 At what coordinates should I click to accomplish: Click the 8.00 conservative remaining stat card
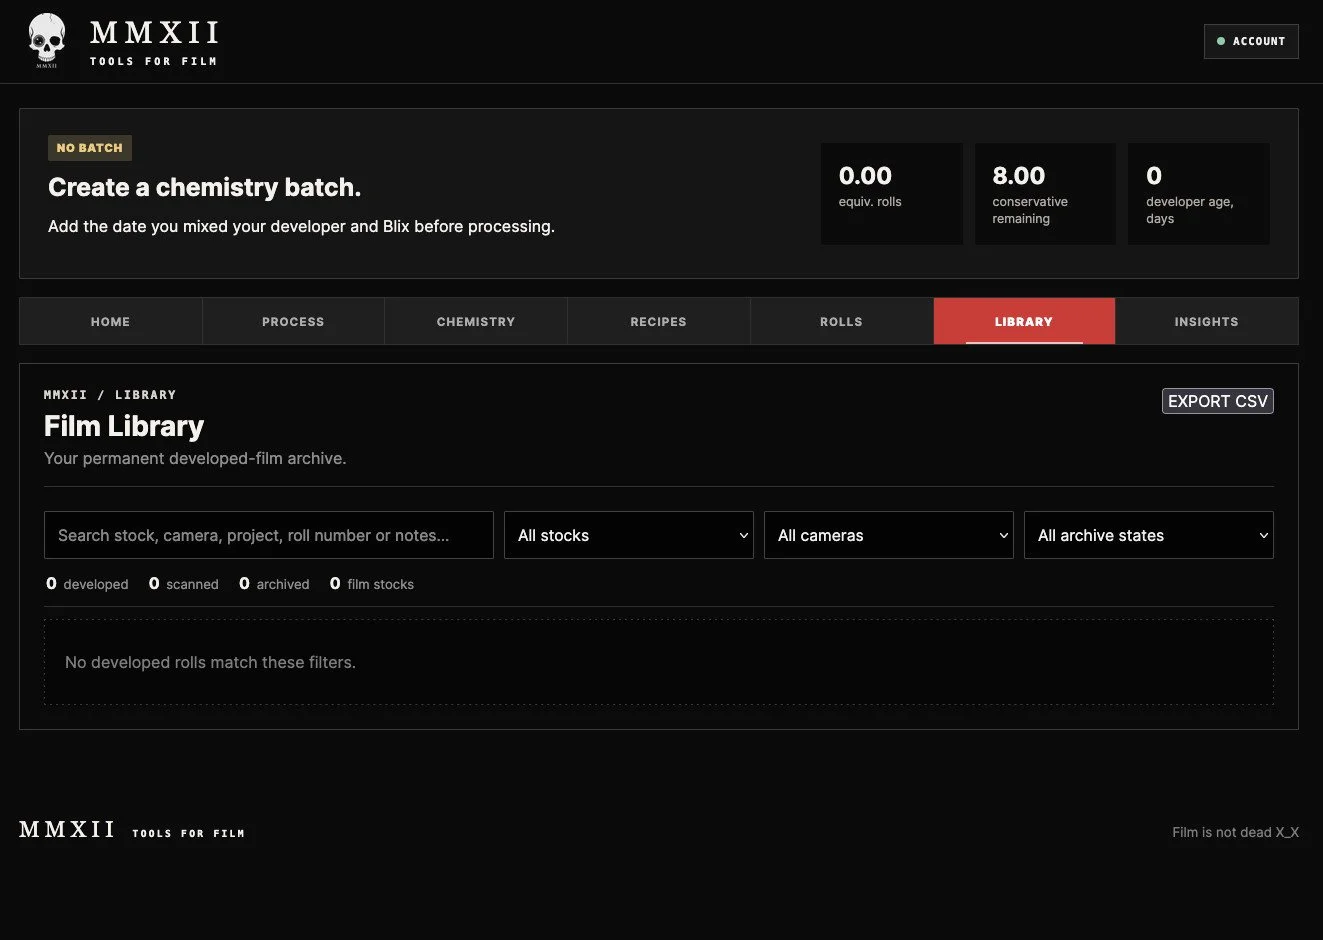1045,193
